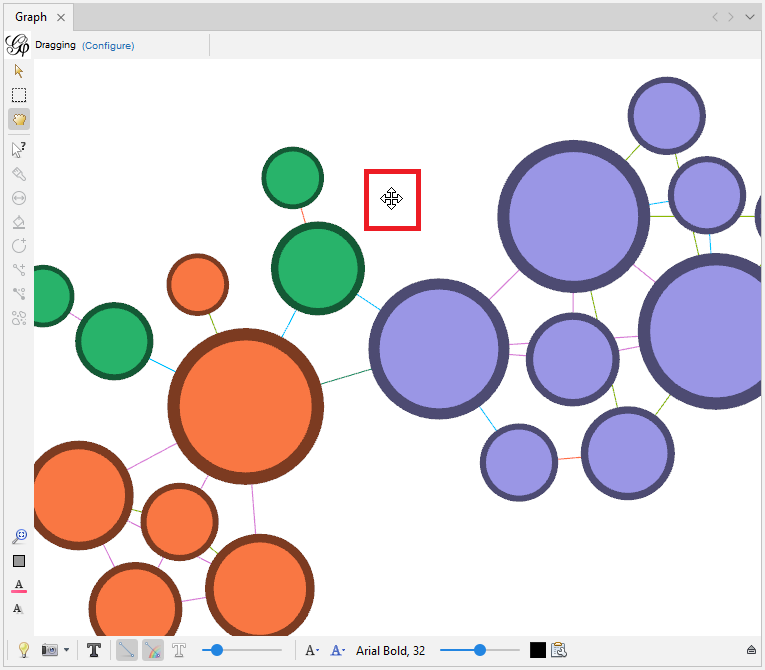The image size is (765, 670).
Task: Select the Direct selection arrow tool
Action: pos(19,71)
